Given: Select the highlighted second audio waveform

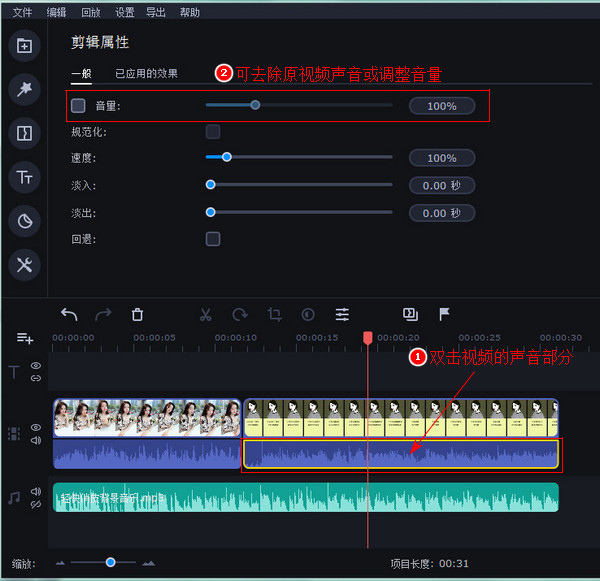Looking at the screenshot, I should [401, 454].
